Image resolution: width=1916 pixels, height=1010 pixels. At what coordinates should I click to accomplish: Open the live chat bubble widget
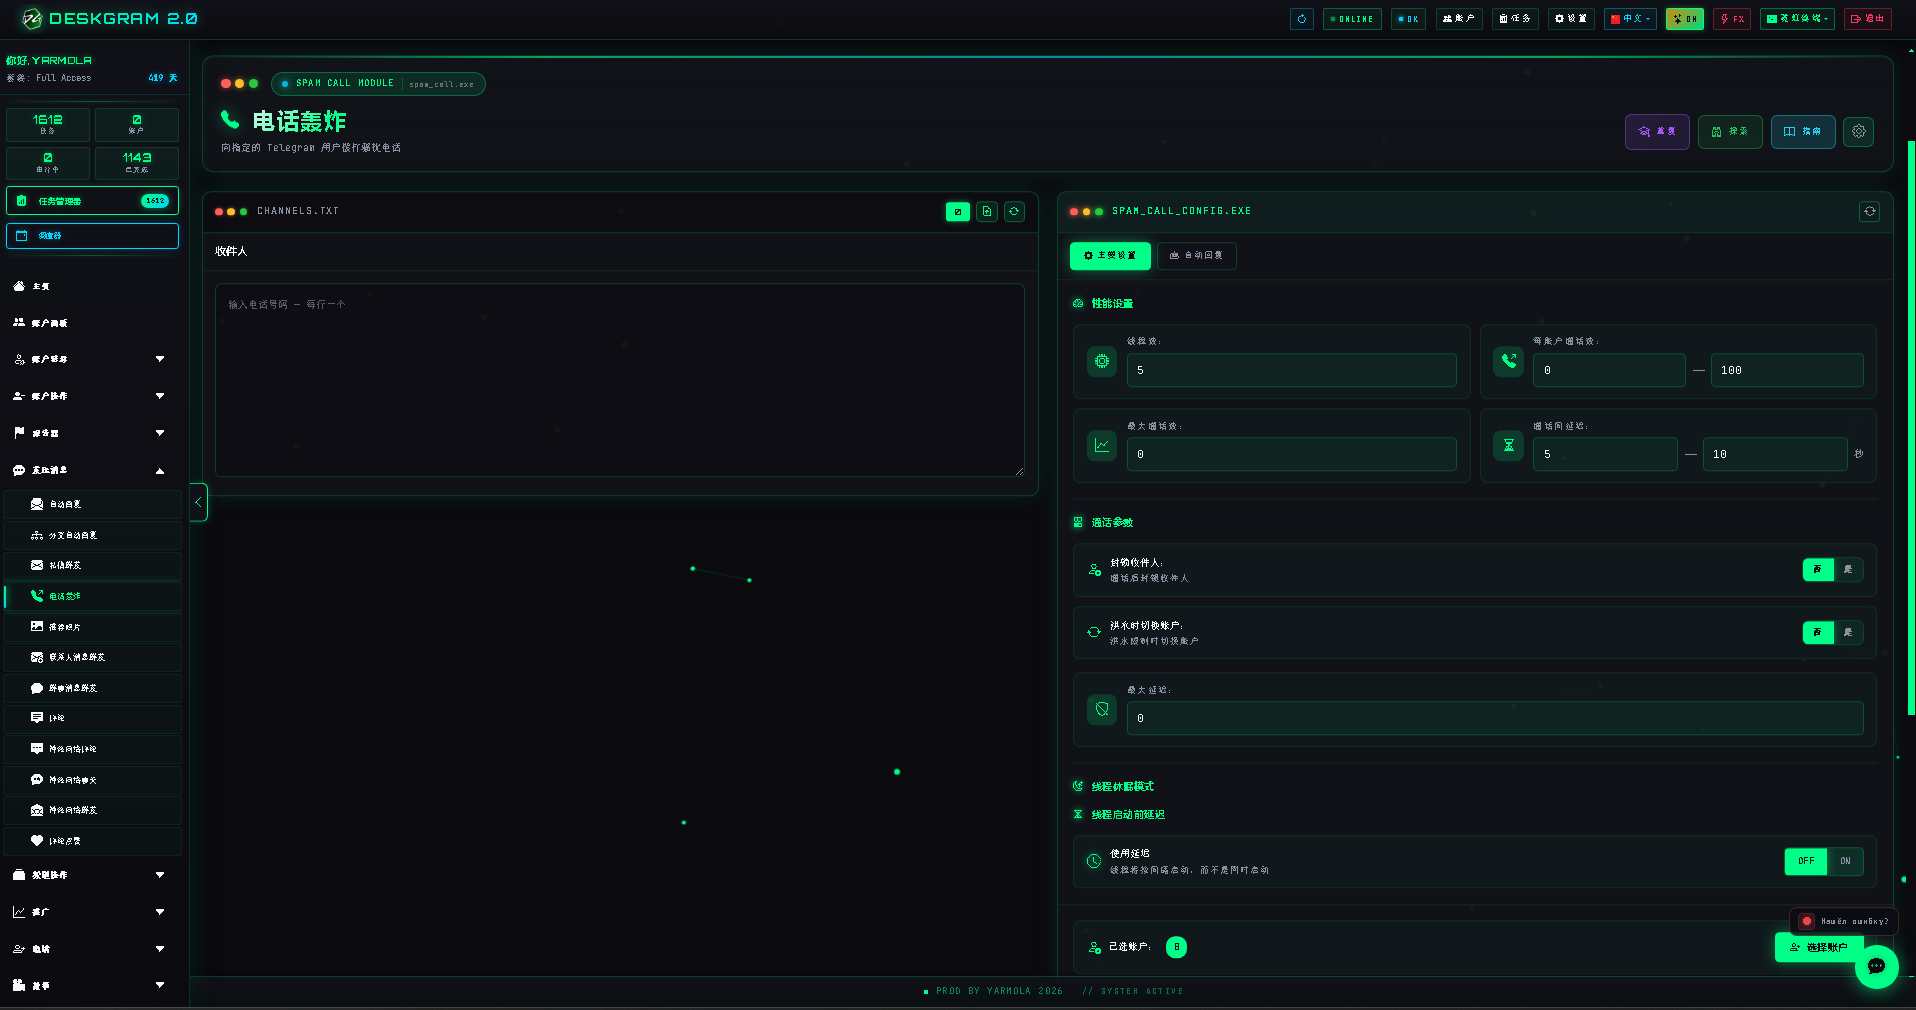[x=1876, y=966]
